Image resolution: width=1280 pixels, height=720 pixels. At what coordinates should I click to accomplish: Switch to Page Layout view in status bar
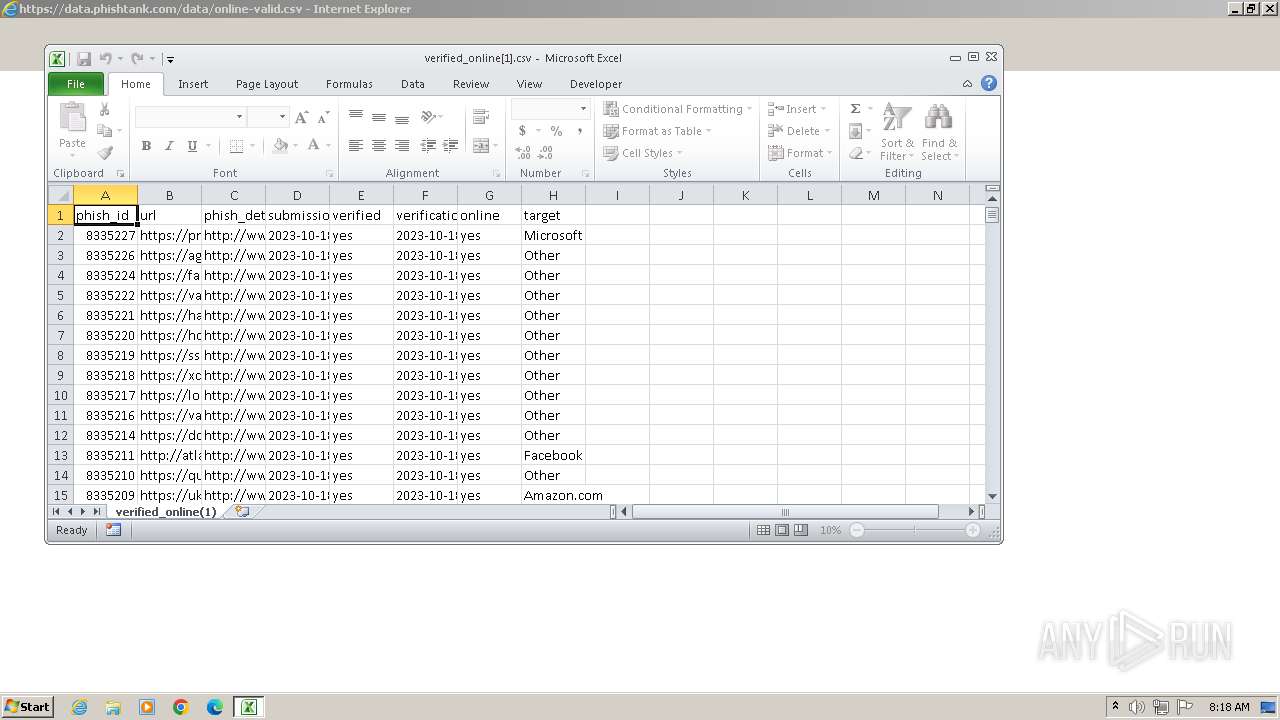pyautogui.click(x=782, y=530)
